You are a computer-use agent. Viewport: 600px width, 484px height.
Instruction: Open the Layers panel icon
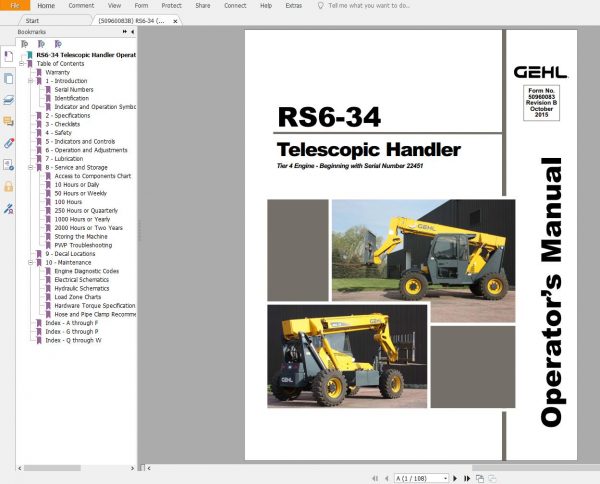coord(8,100)
